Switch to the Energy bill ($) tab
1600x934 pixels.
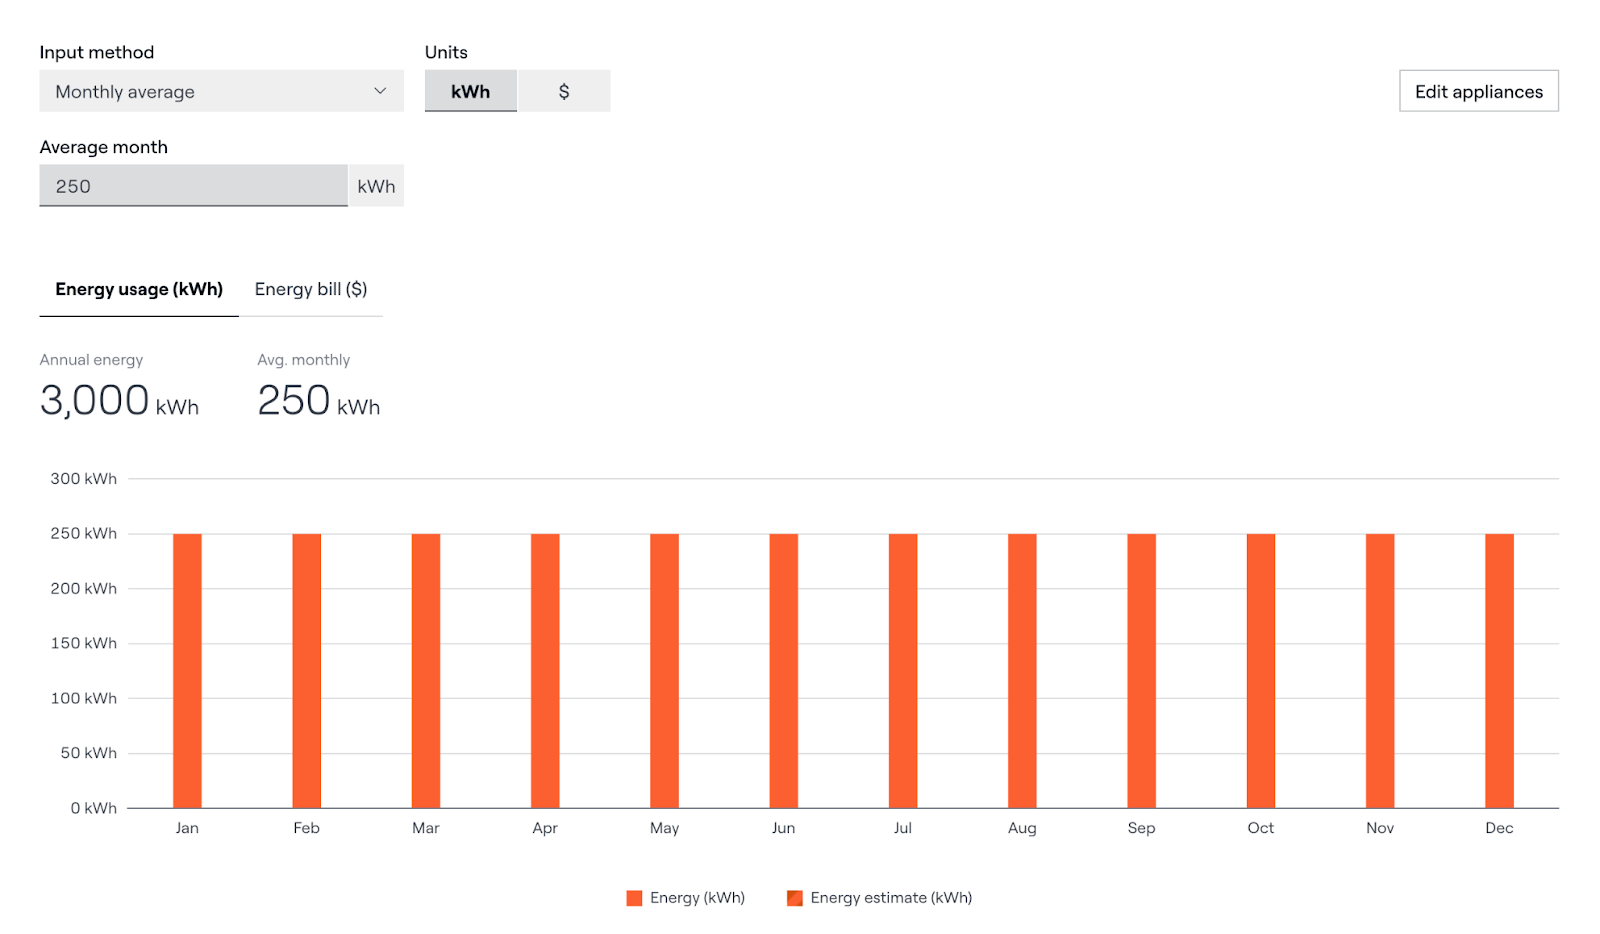tap(311, 289)
